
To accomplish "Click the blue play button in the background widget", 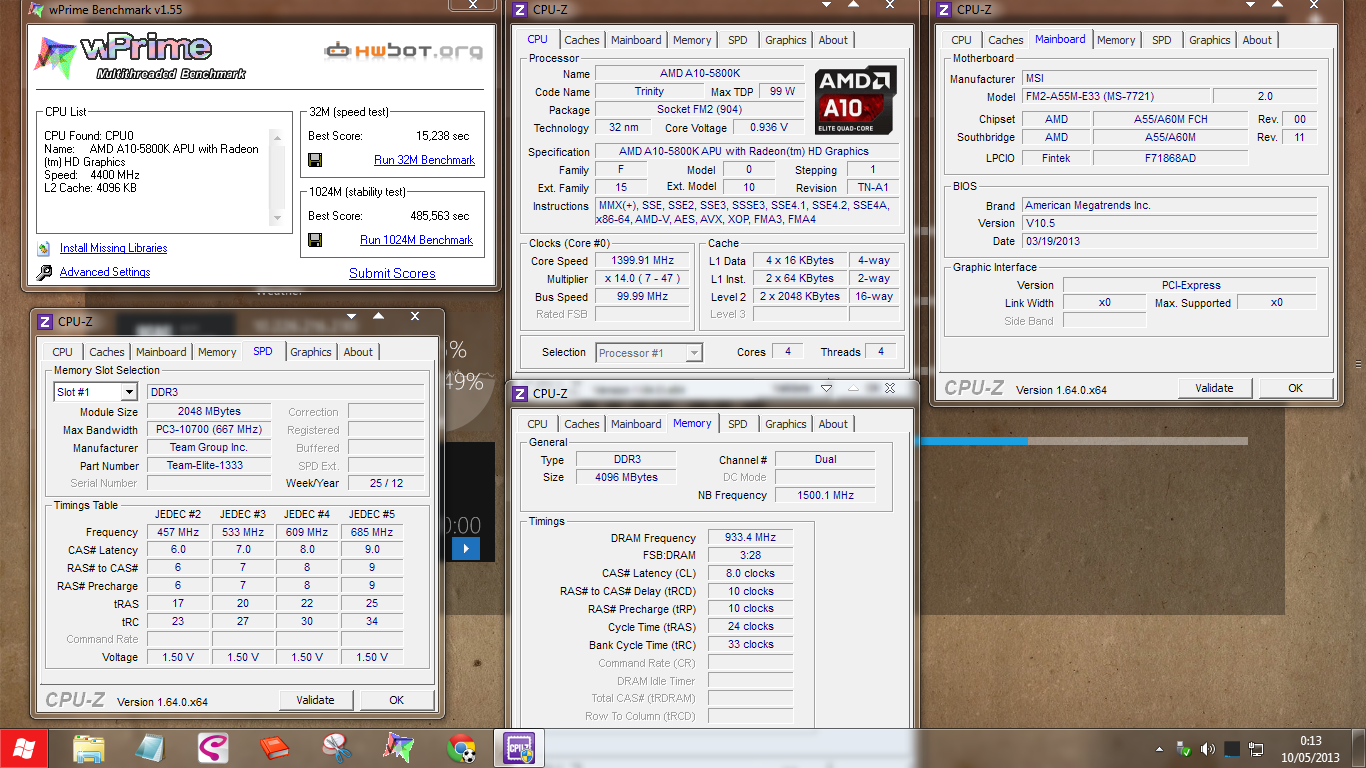I will tap(466, 548).
